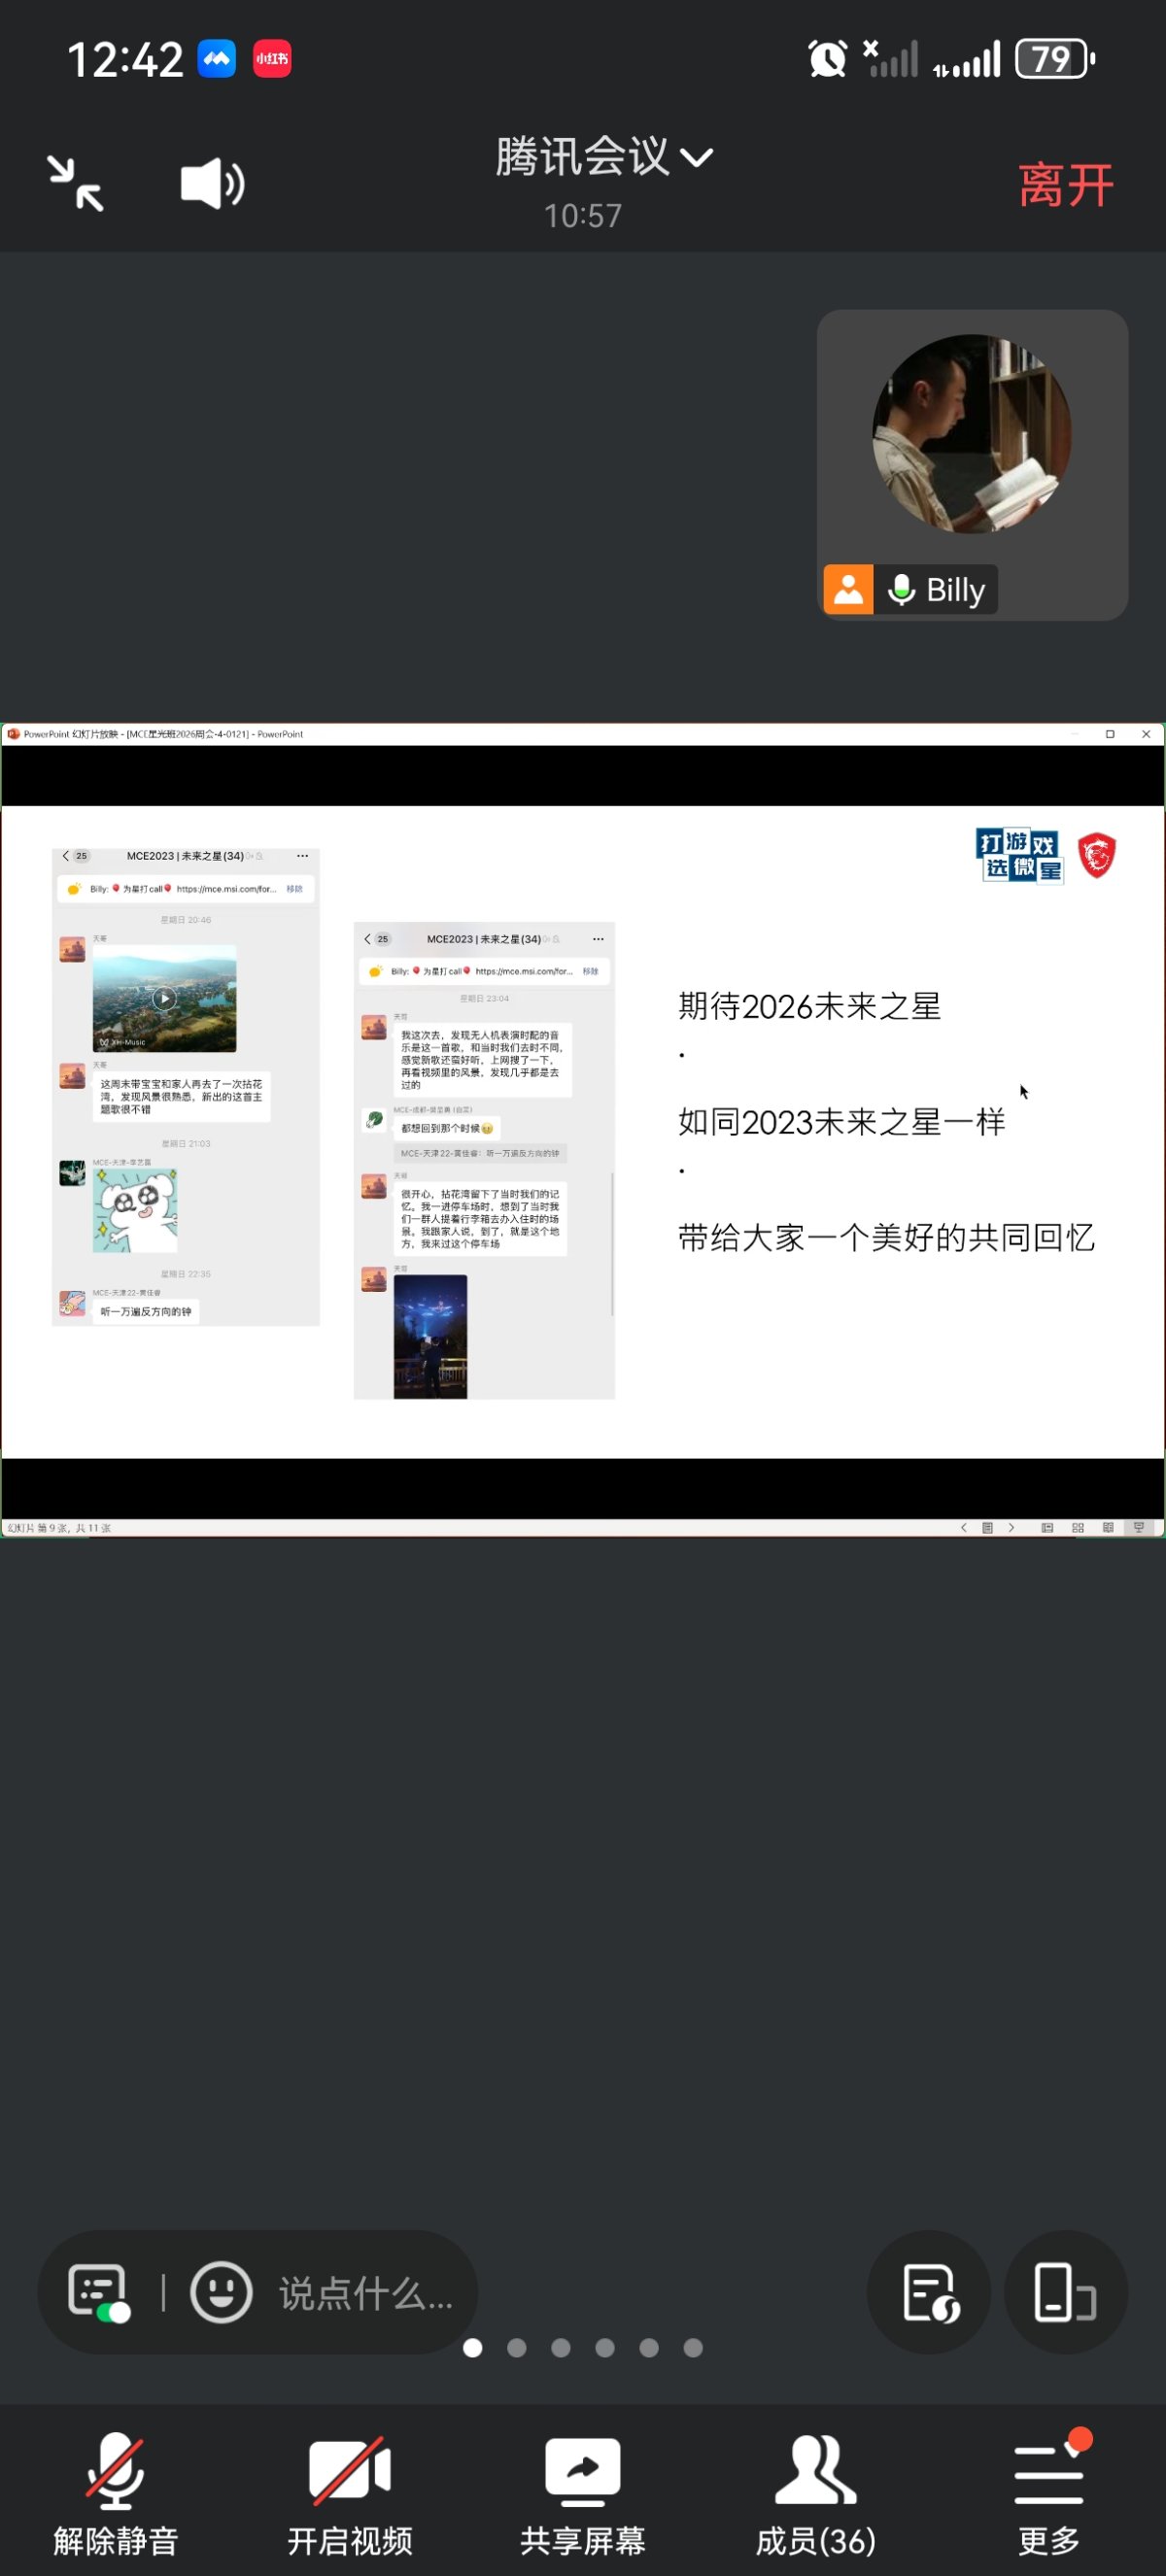Click the MSI dragon shield logo
Viewport: 1166px width, 2576px height.
(x=1097, y=856)
